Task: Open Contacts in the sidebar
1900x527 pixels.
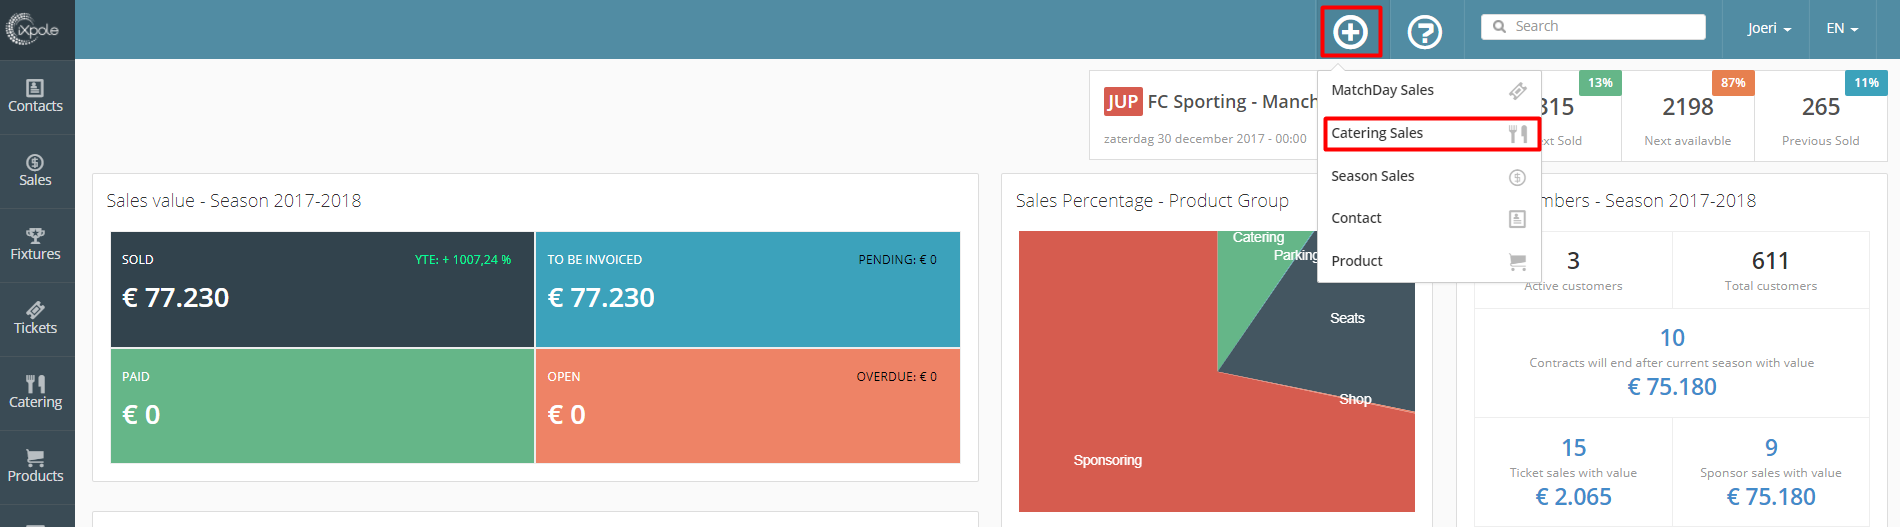Action: click(36, 96)
